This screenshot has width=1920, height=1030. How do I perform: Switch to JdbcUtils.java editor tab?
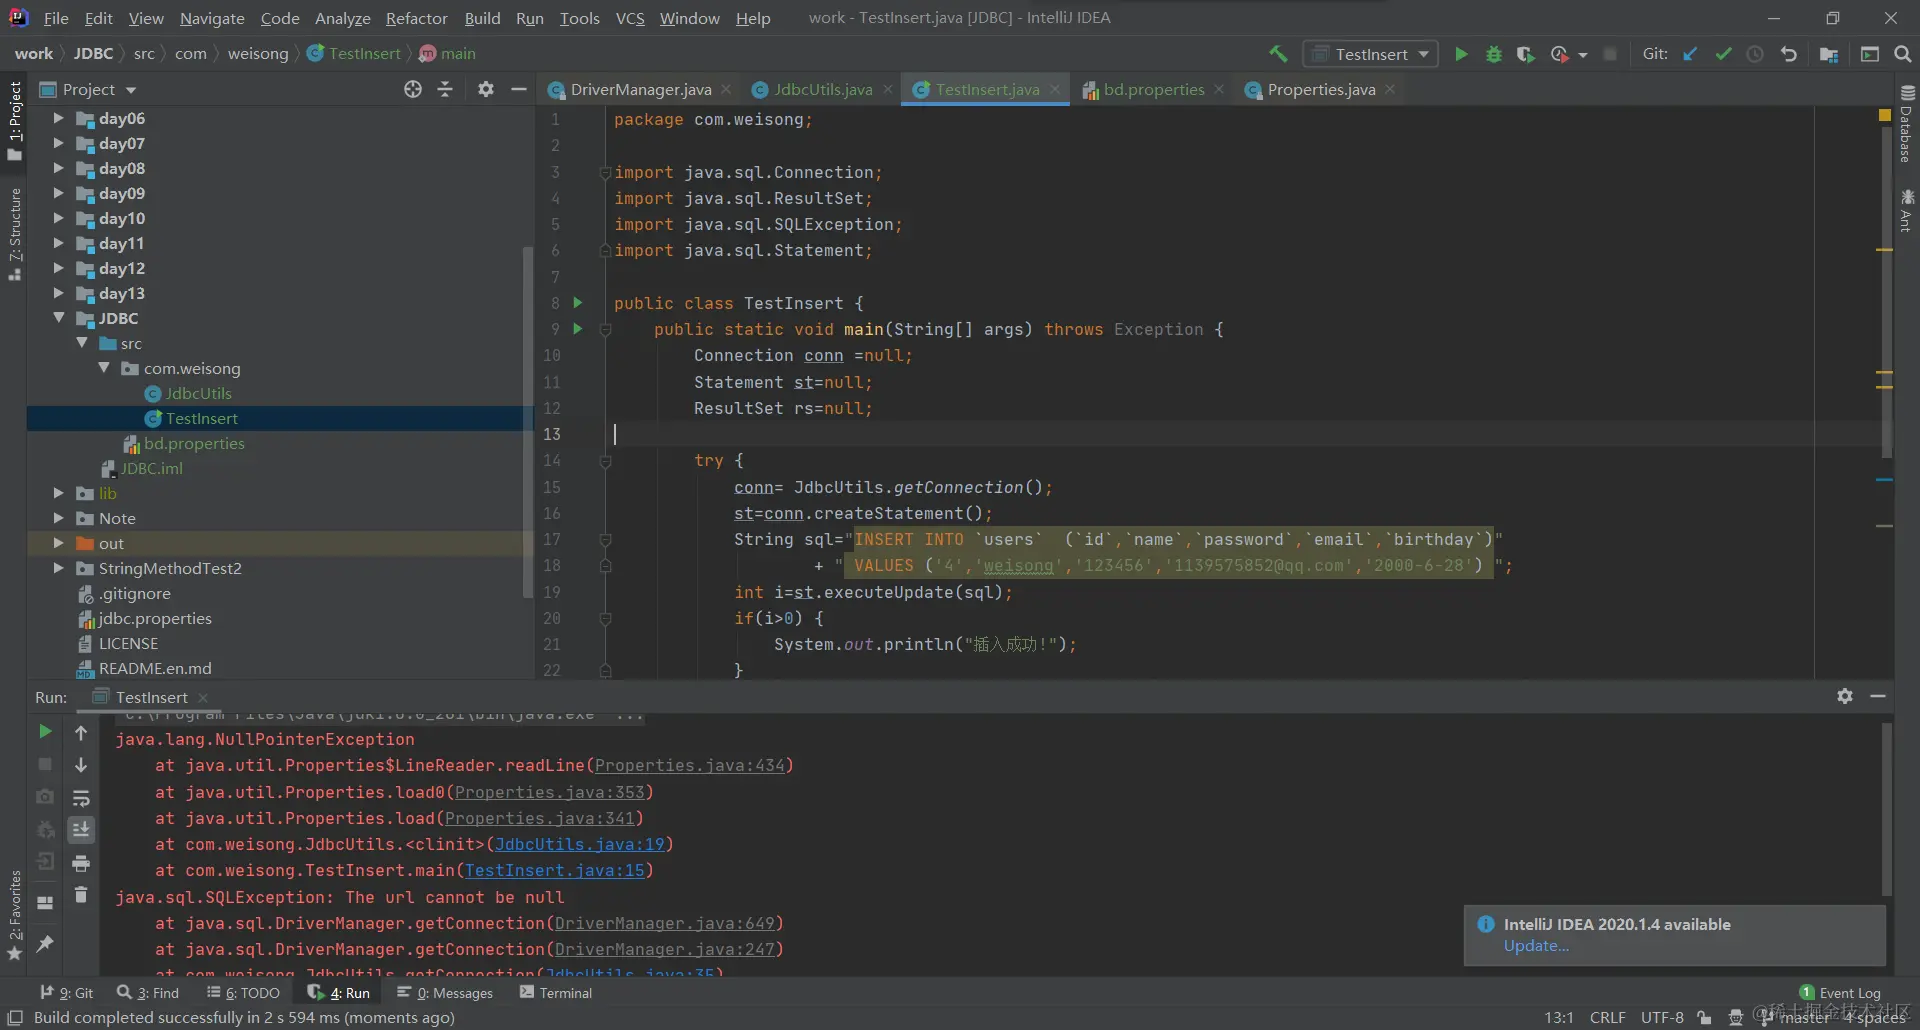tap(822, 89)
